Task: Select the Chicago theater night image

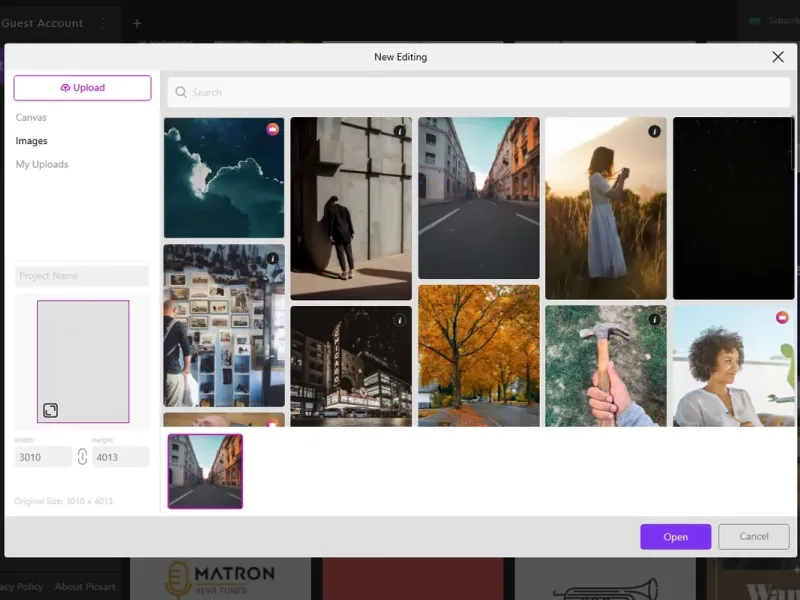Action: 351,366
